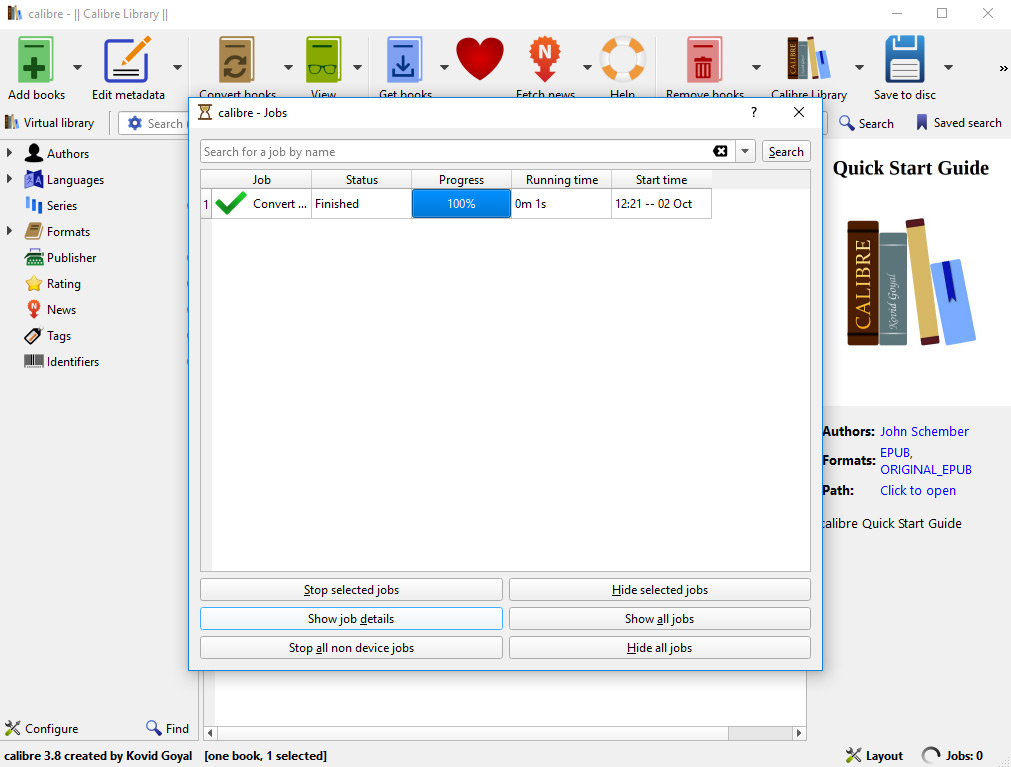This screenshot has width=1011, height=767.
Task: Click the Jobs: 0 indicator
Action: tap(952, 755)
